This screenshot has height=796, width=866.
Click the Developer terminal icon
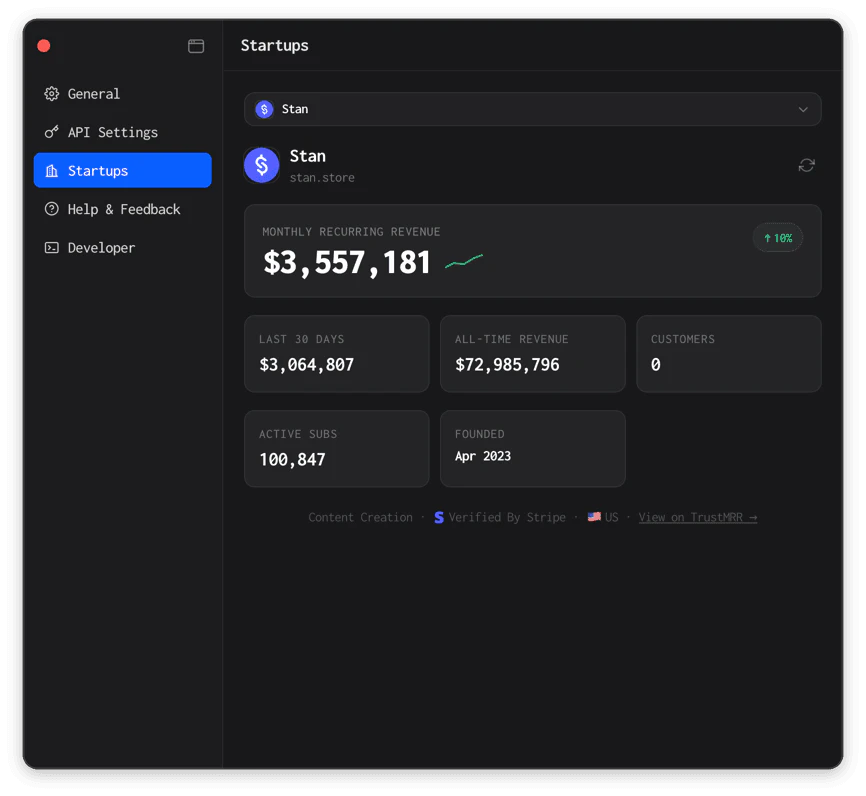(x=52, y=248)
